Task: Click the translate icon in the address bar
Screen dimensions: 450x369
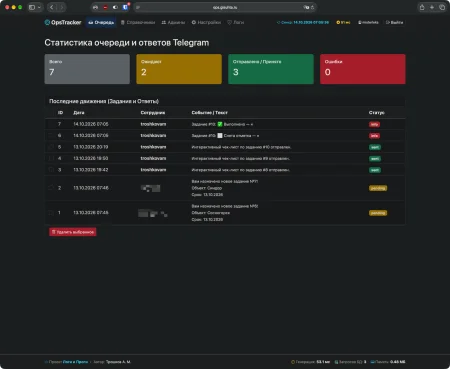Action: (306, 7)
